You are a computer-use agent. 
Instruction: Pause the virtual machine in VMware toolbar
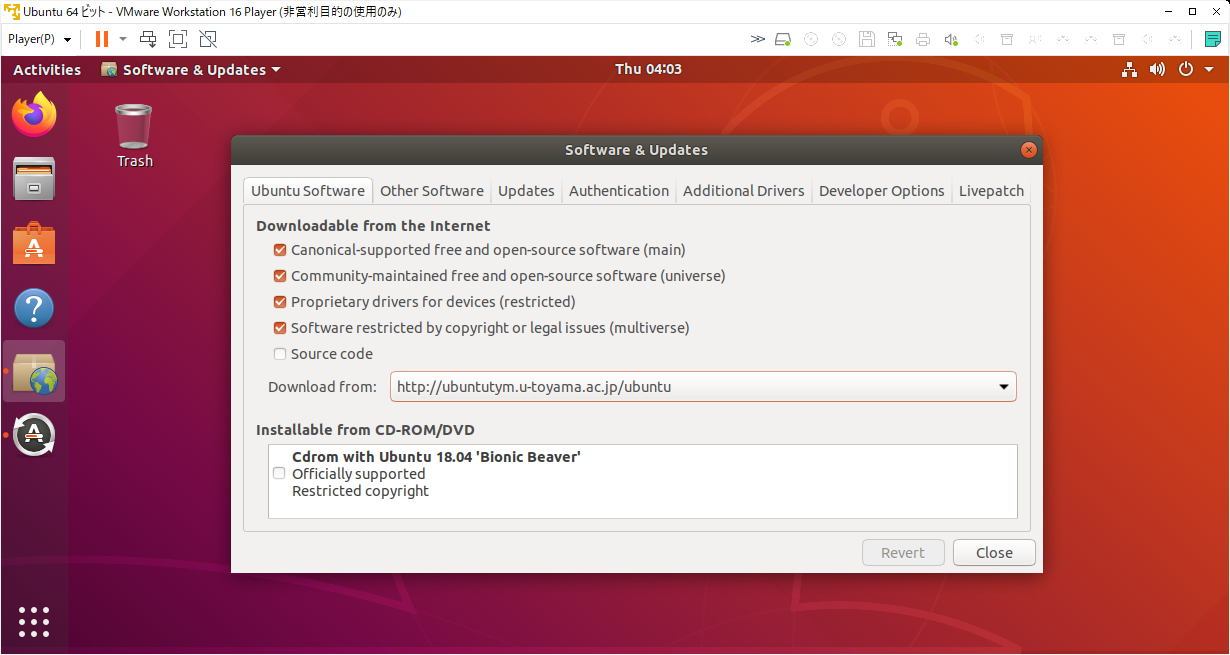coord(101,39)
